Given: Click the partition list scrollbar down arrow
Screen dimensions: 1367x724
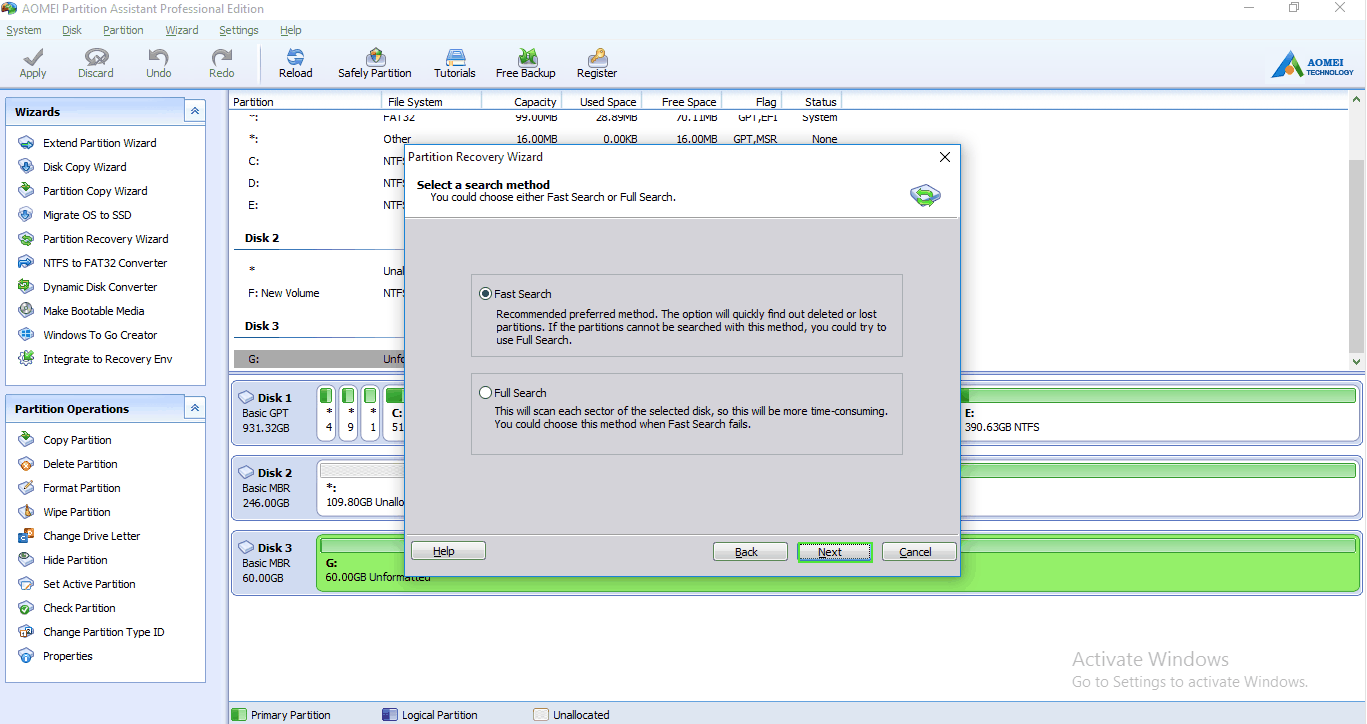Looking at the screenshot, I should point(1357,362).
